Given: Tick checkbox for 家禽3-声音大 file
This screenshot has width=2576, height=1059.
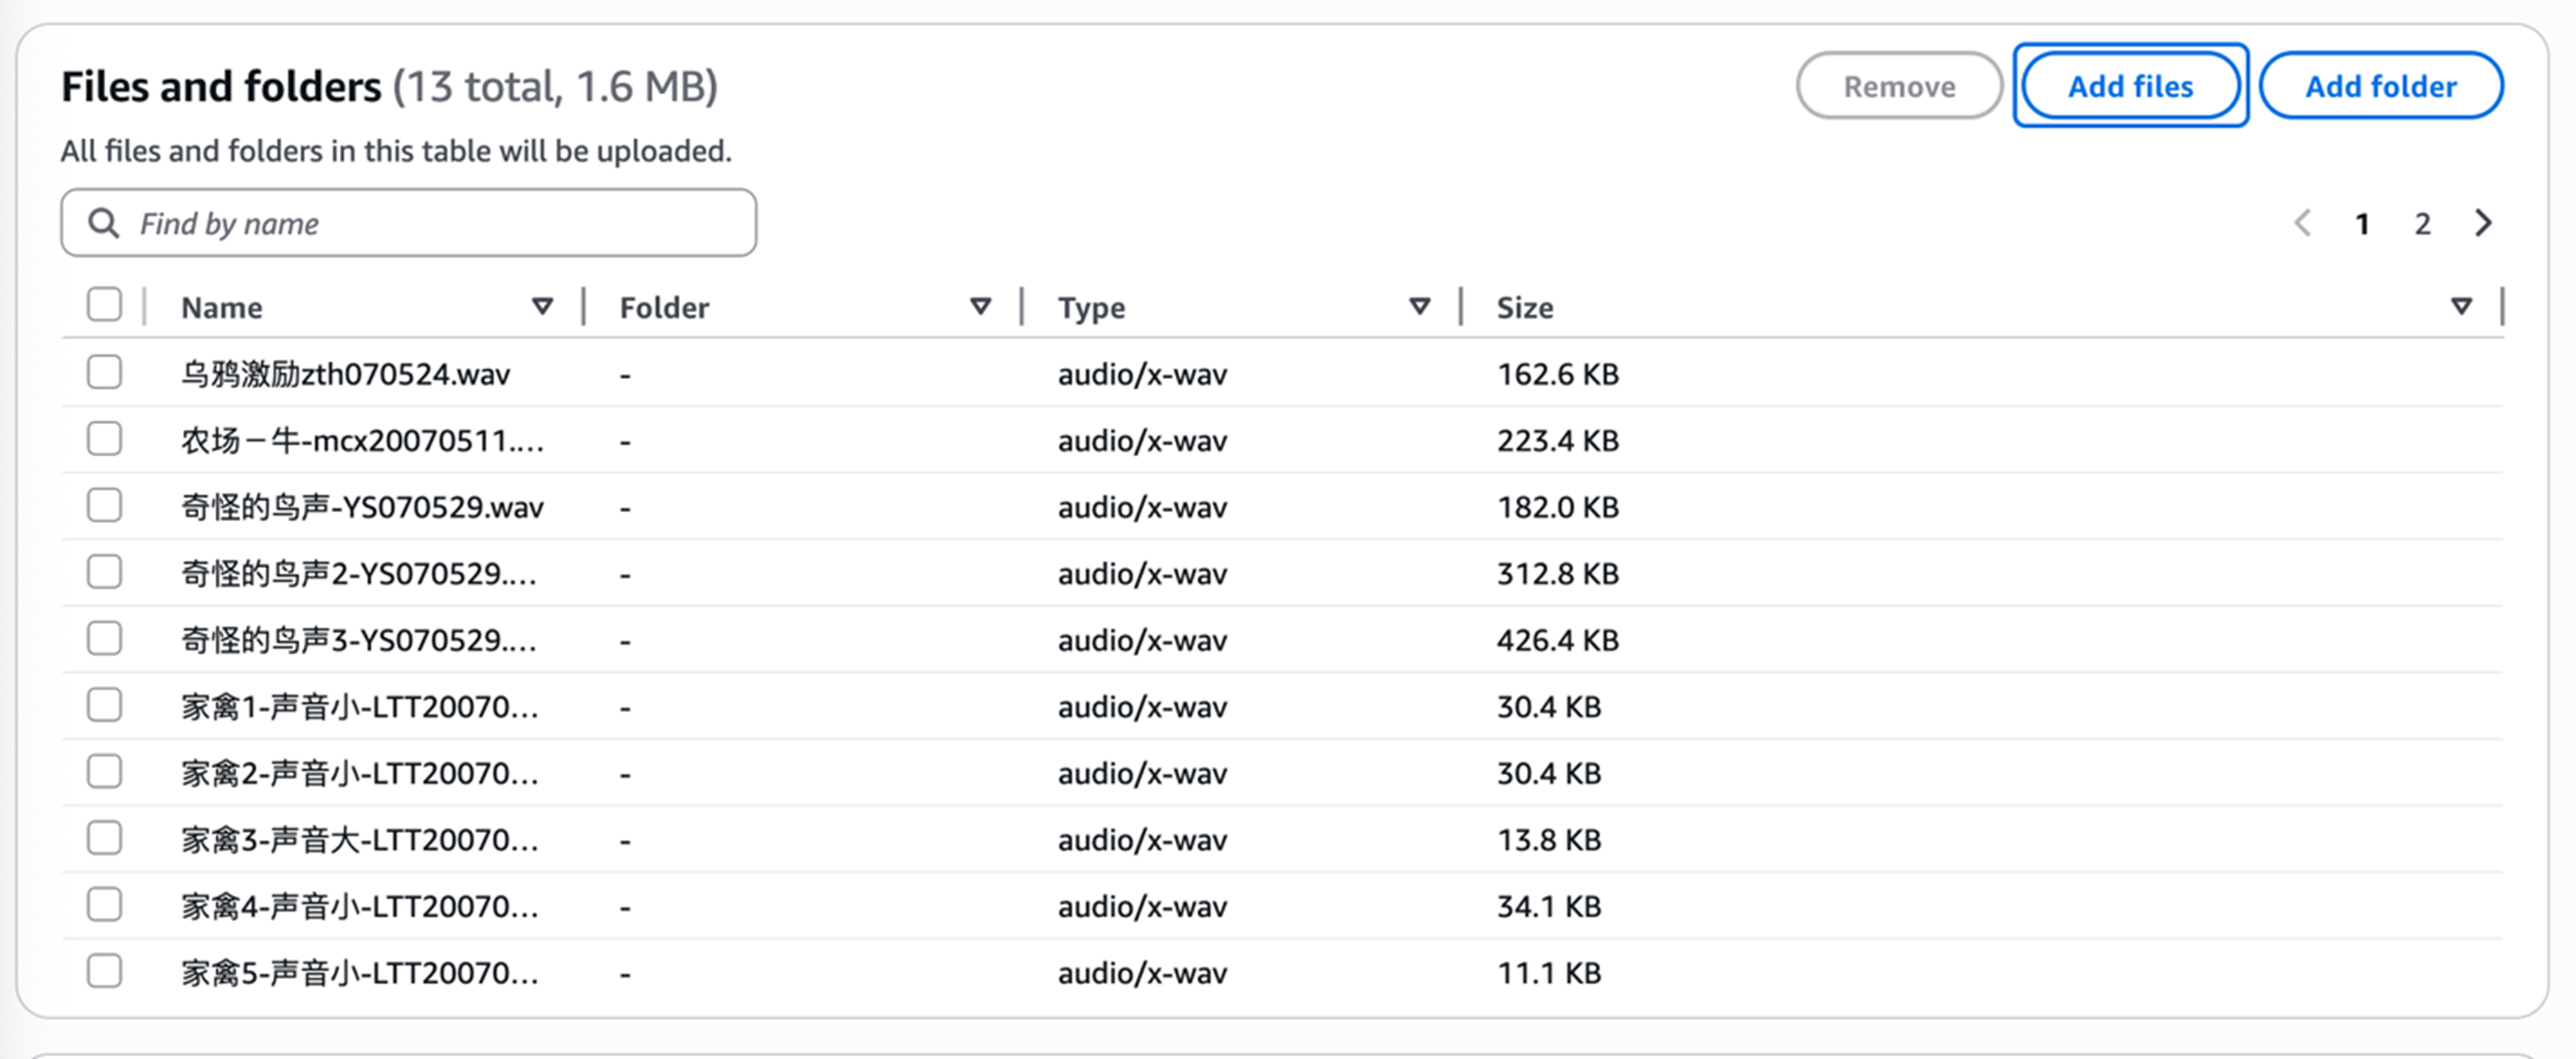Looking at the screenshot, I should (104, 838).
